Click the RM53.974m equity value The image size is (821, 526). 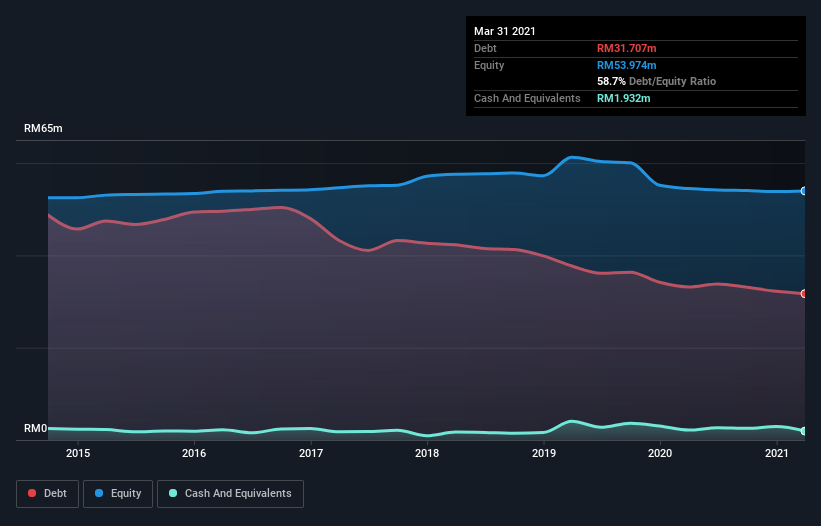(626, 65)
